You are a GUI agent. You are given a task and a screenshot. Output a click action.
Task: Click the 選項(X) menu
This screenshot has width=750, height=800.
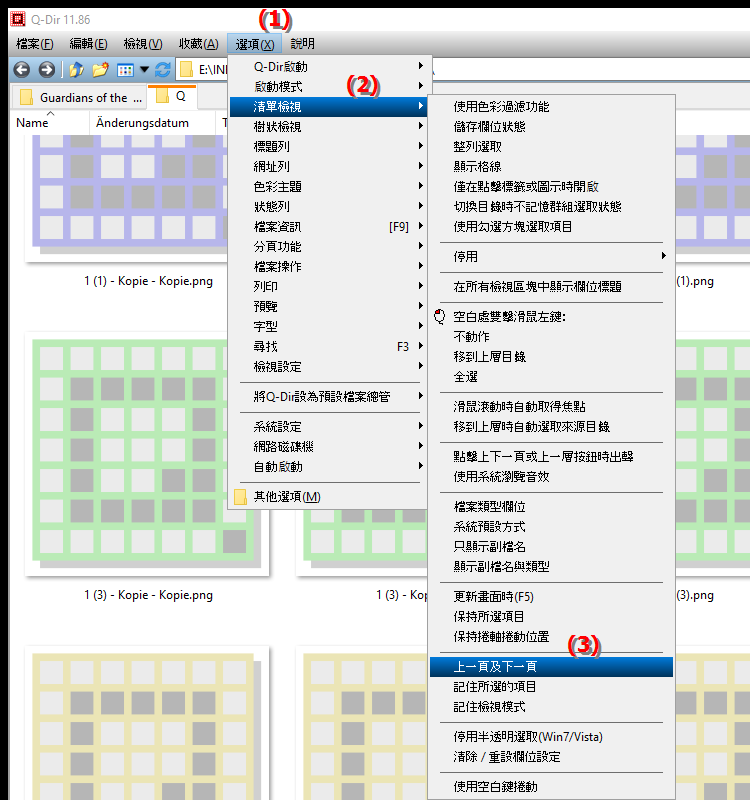click(255, 44)
